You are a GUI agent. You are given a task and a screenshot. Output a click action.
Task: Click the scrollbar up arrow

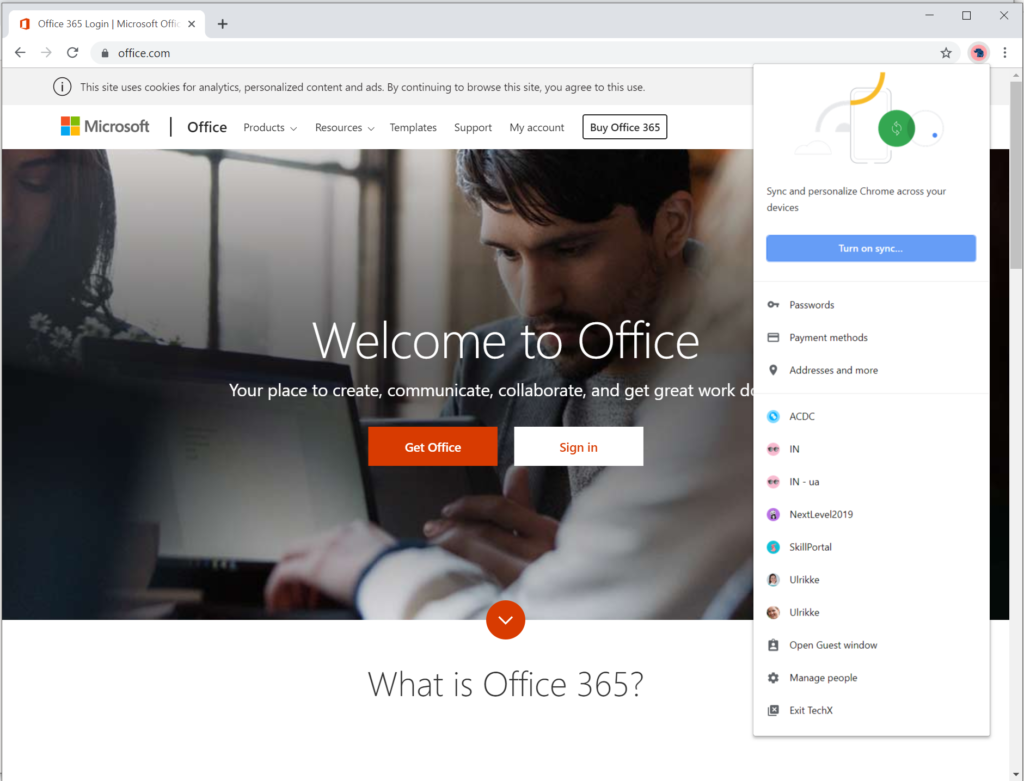(1016, 75)
